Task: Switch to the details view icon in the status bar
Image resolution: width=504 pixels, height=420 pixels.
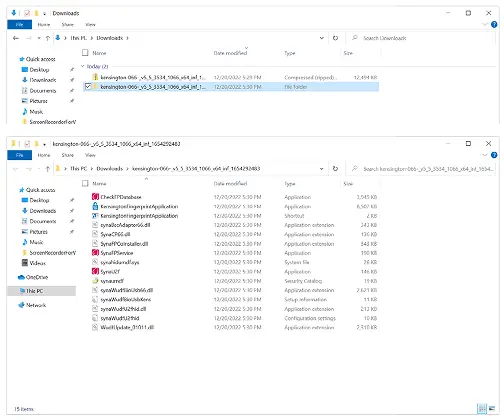Action: [482, 408]
